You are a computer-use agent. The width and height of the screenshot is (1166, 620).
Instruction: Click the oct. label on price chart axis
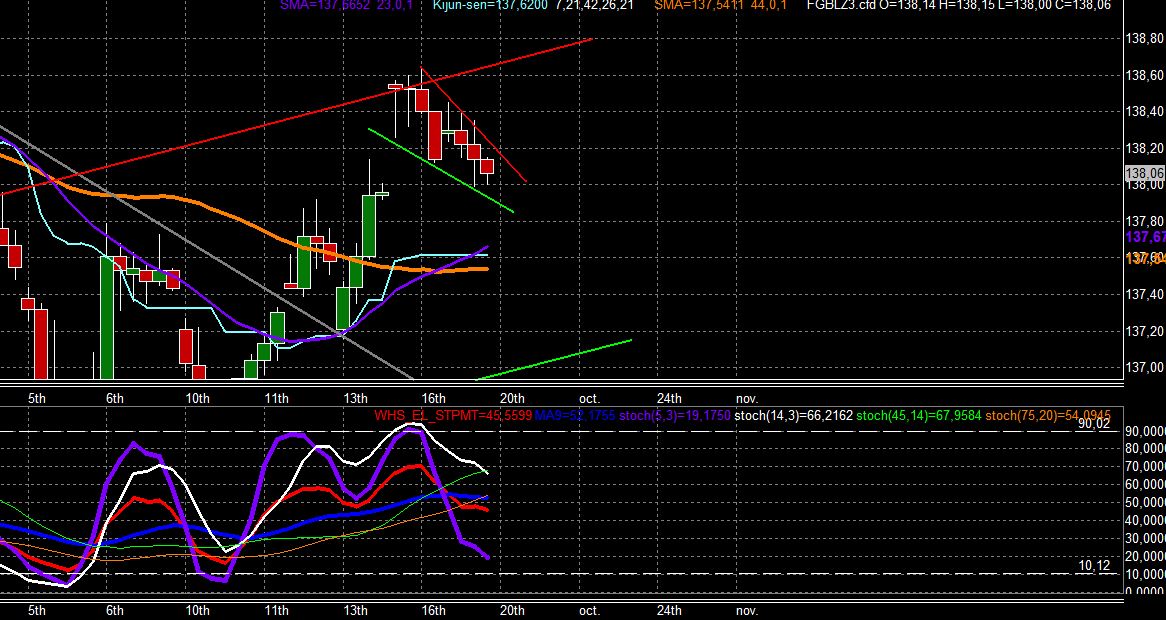point(589,398)
